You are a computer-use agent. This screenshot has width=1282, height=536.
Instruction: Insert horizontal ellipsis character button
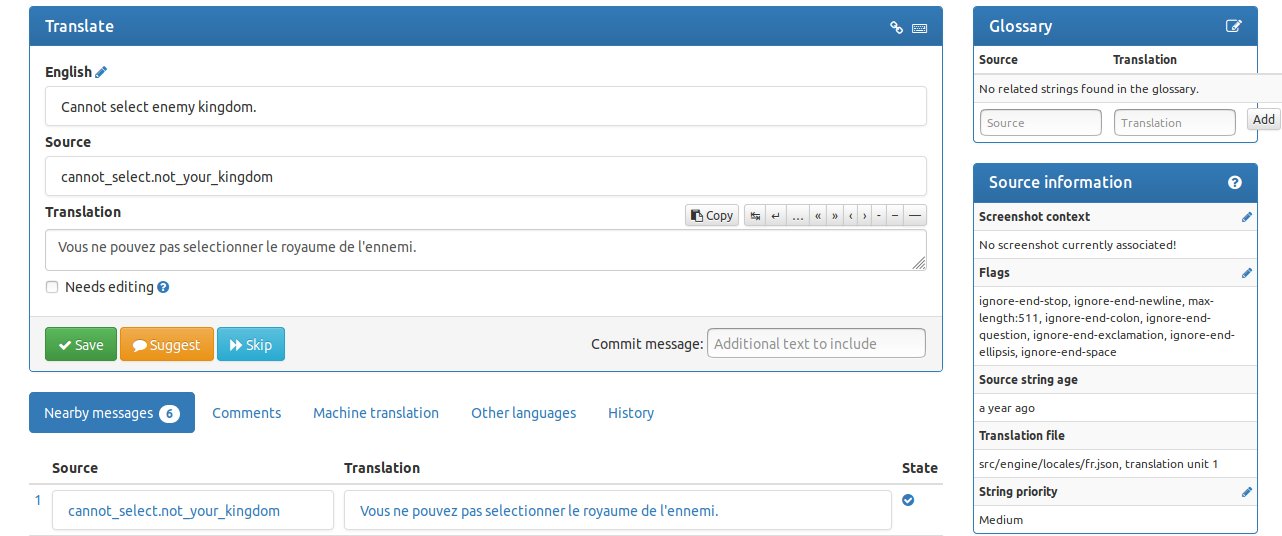(797, 215)
